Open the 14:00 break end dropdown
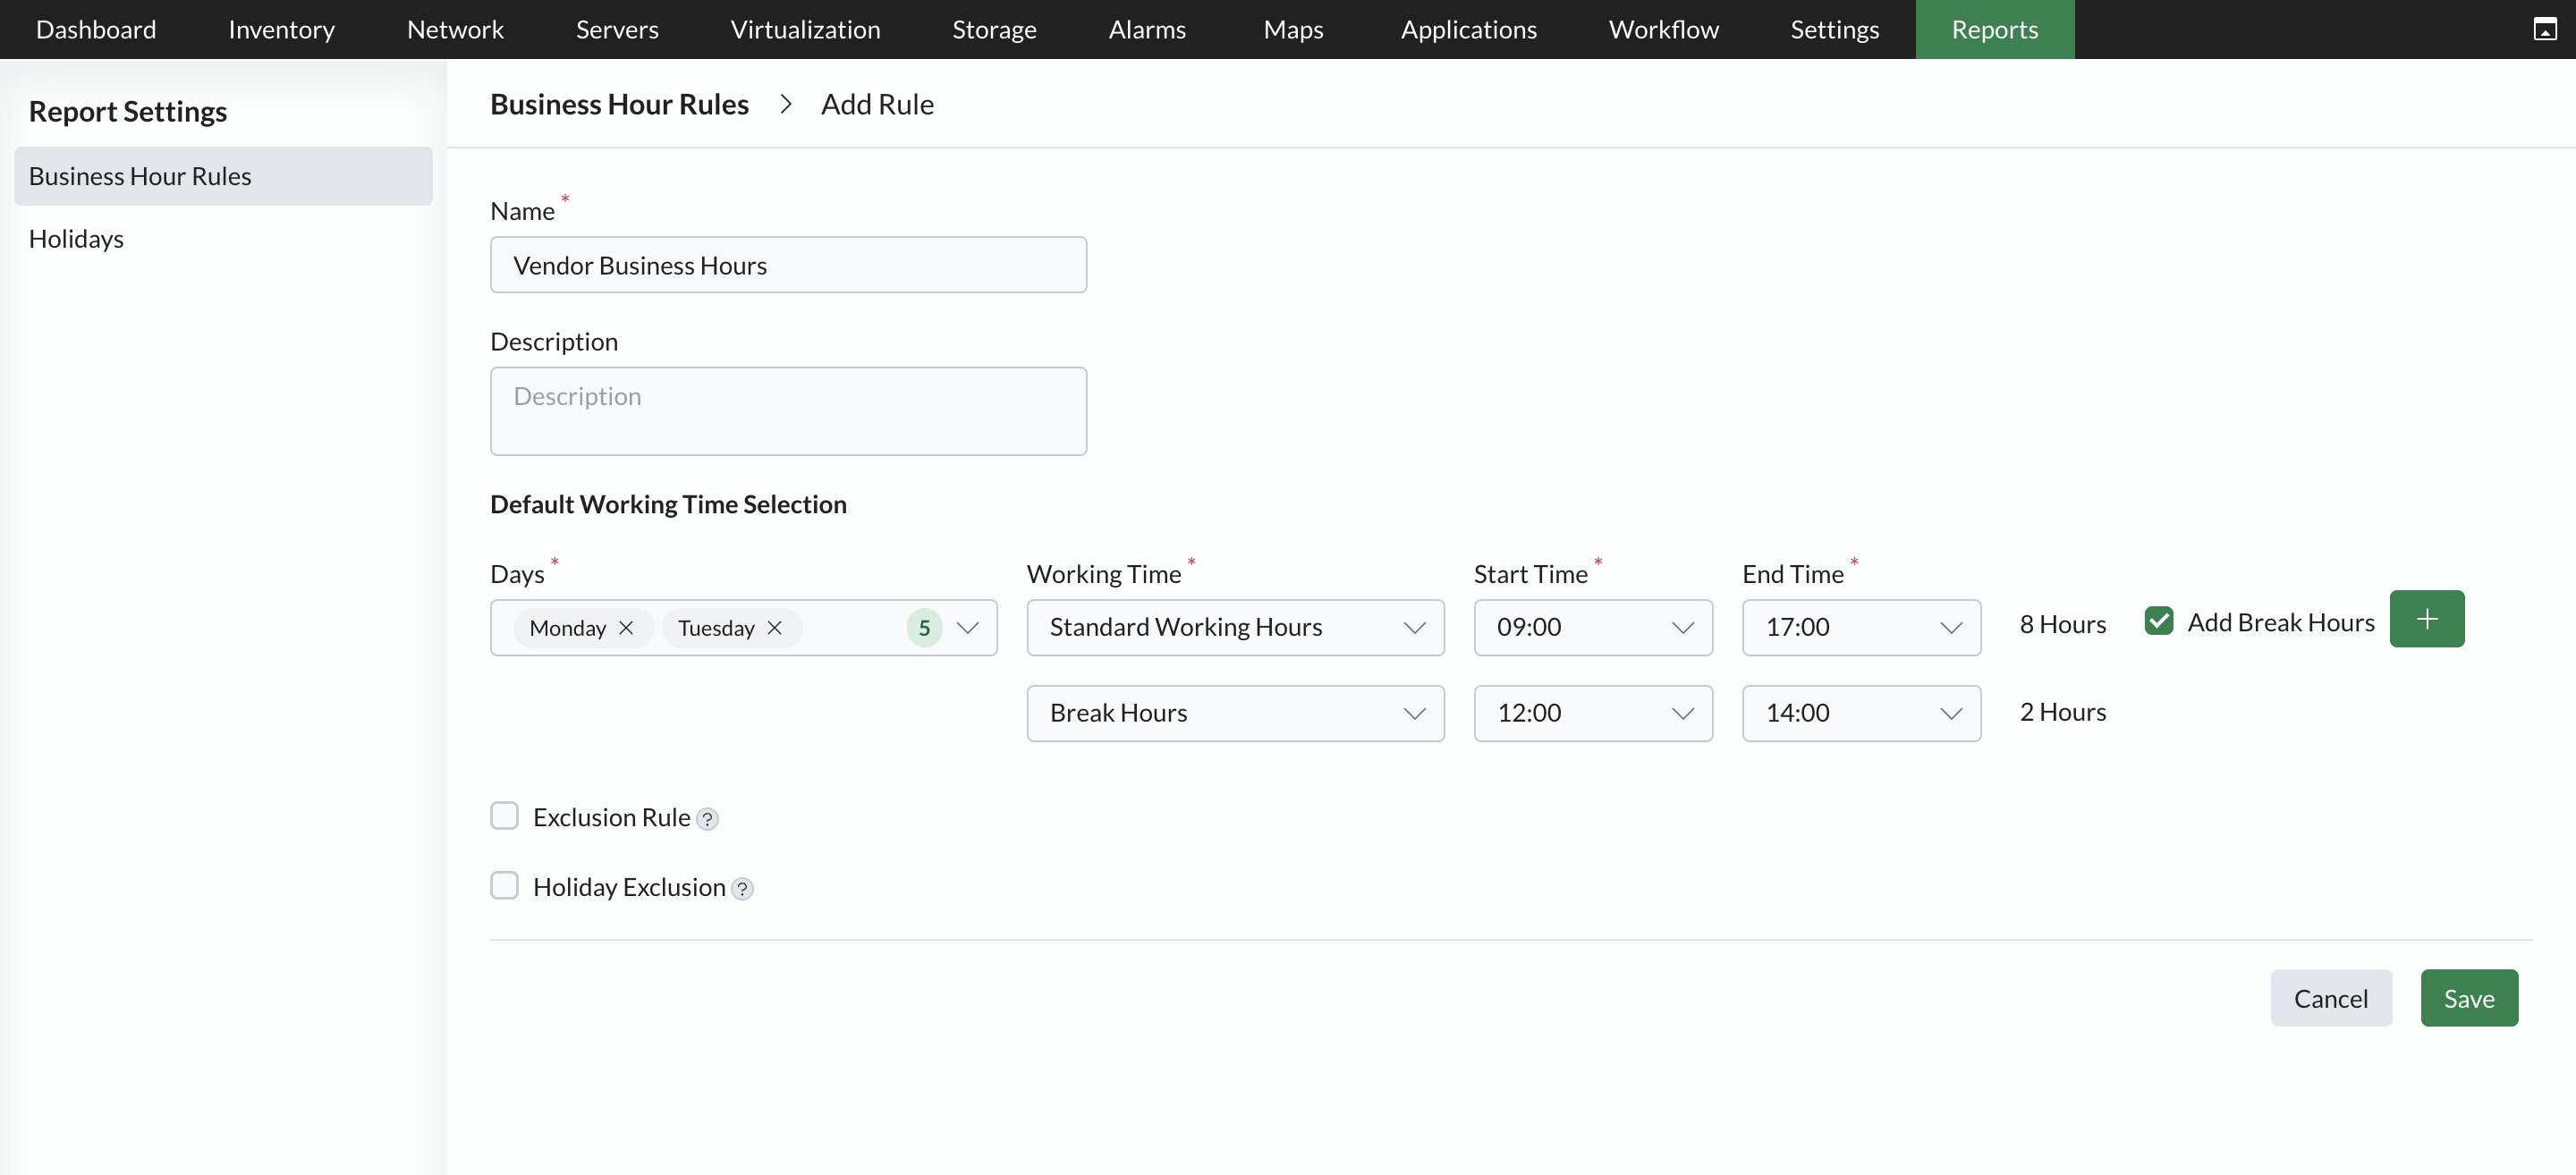Screen dimensions: 2576x1175 click(1861, 713)
